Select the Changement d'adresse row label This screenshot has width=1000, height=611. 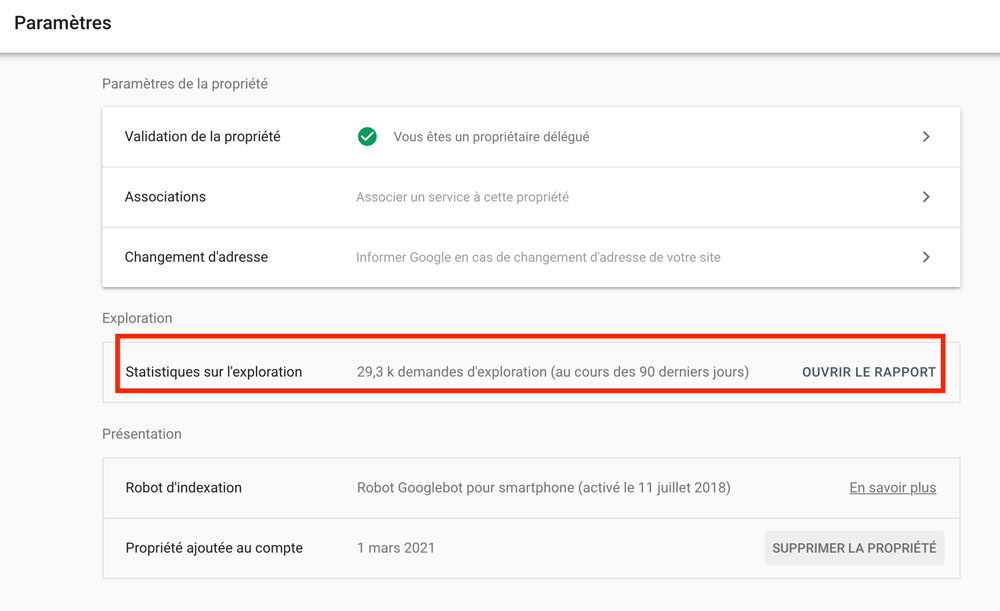pyautogui.click(x=196, y=257)
